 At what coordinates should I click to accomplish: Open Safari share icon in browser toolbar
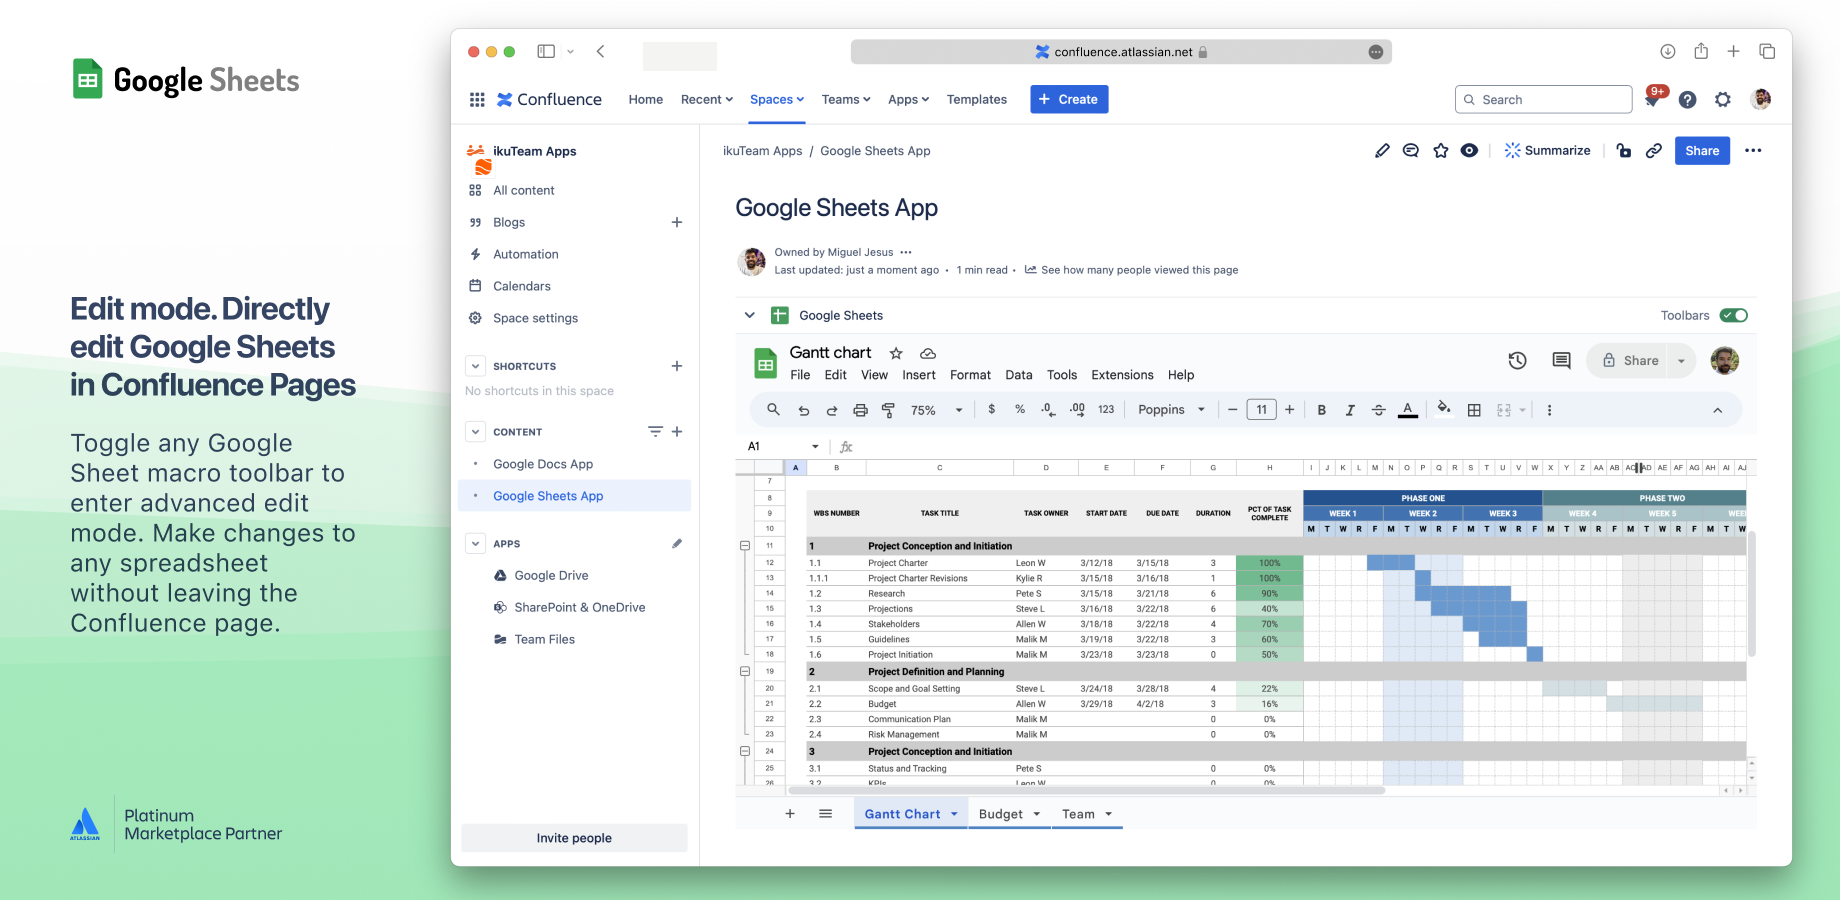pos(1700,51)
